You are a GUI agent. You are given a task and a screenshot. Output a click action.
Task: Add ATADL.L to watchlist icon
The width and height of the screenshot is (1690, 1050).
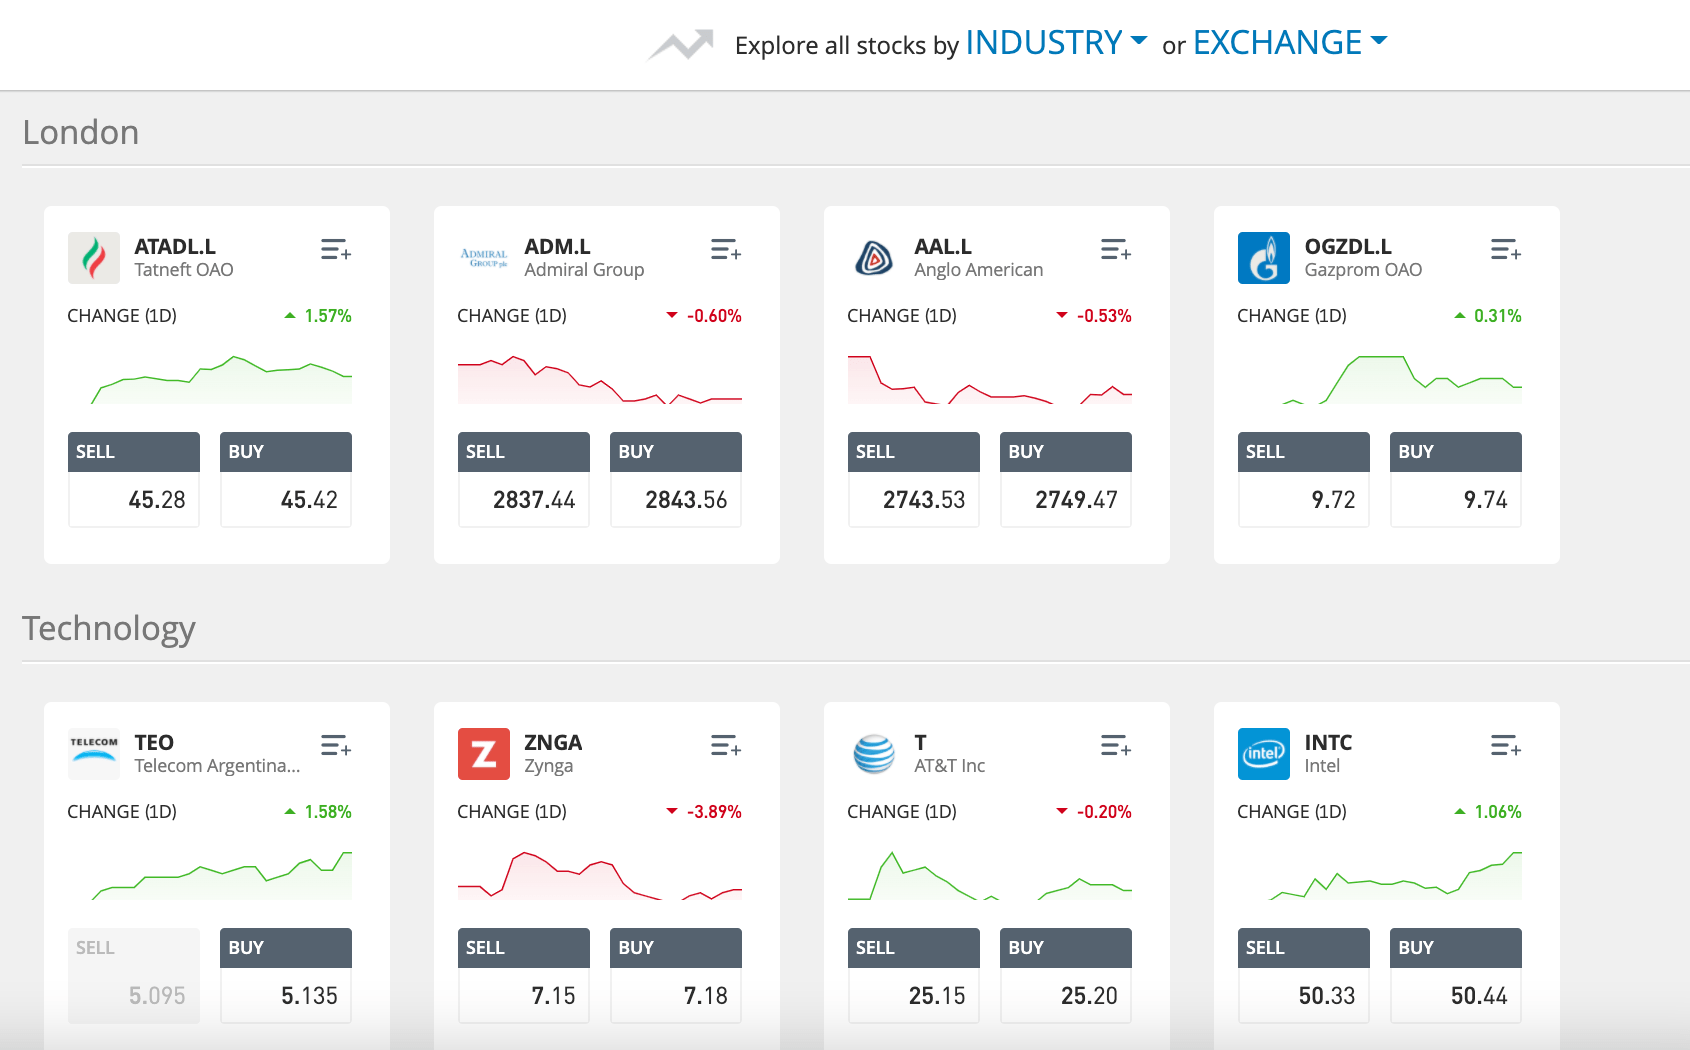tap(336, 249)
